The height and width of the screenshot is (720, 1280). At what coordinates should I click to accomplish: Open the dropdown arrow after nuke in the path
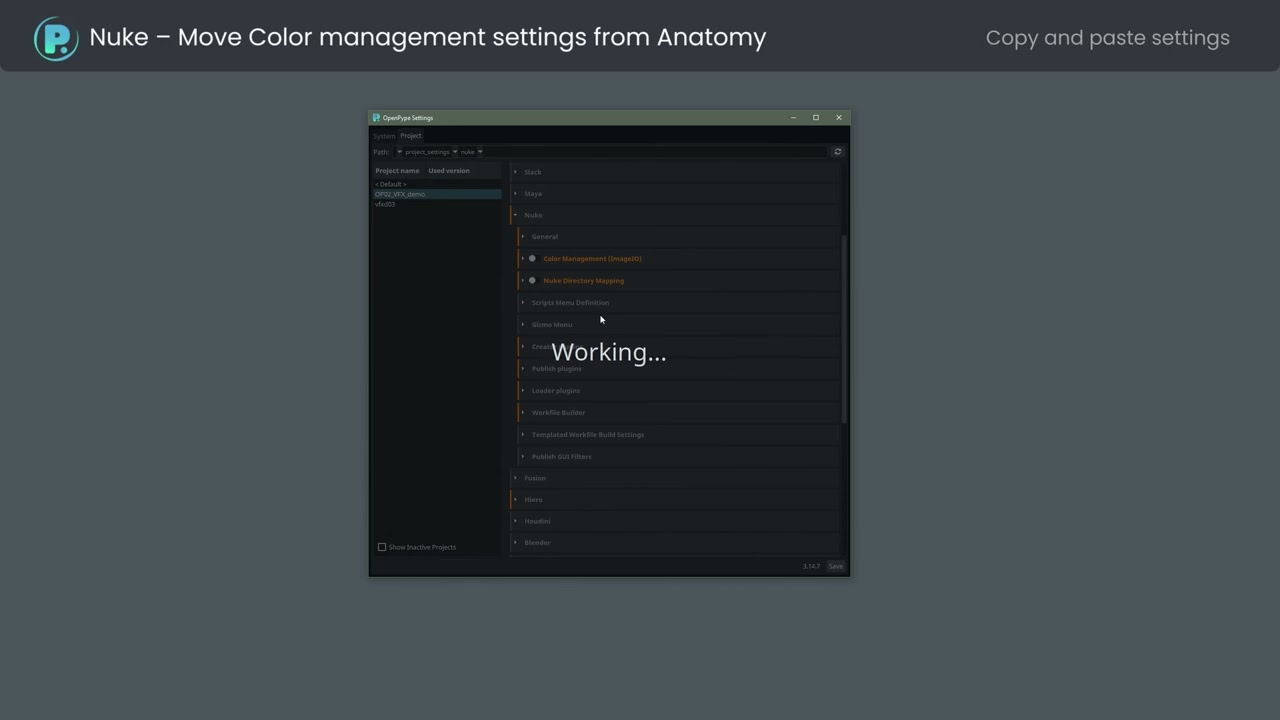pyautogui.click(x=480, y=152)
